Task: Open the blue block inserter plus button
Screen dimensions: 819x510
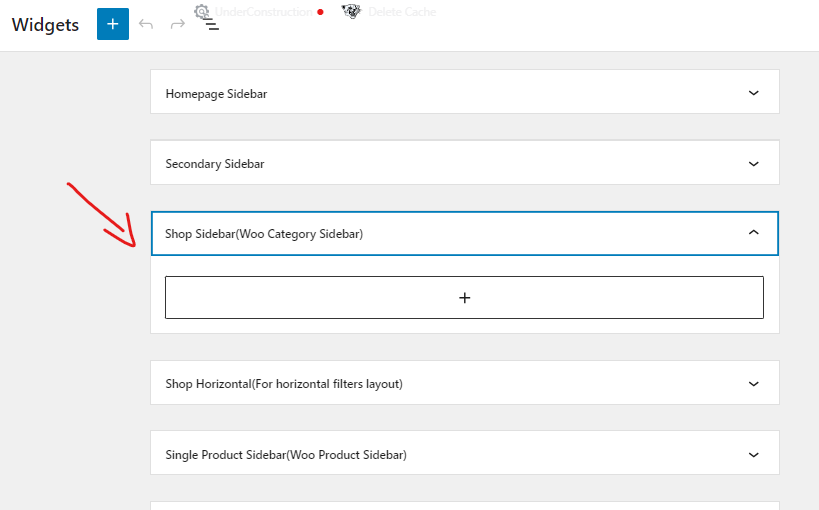Action: tap(113, 24)
